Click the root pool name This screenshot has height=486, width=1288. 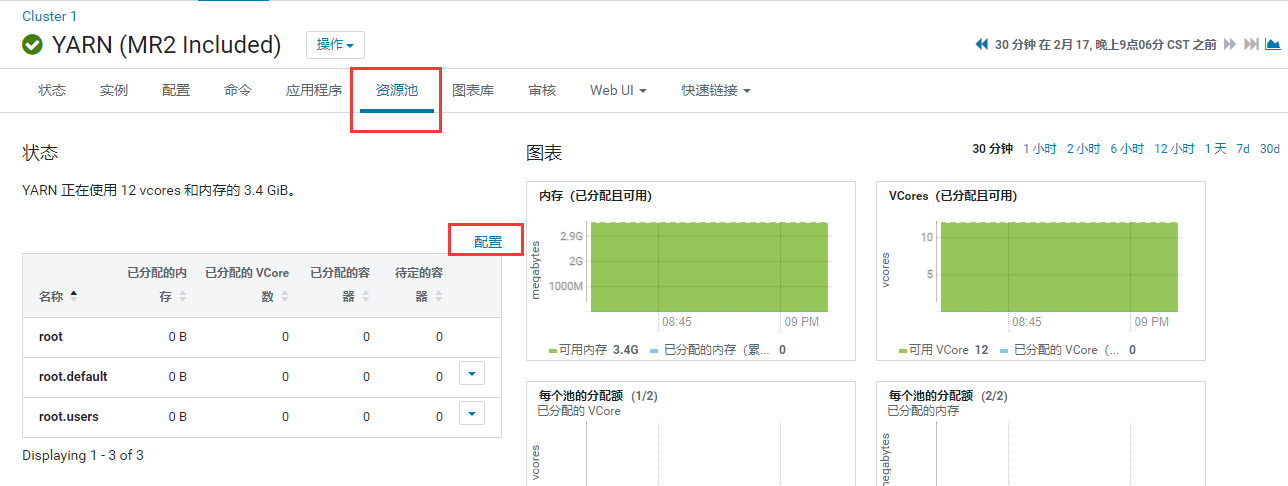coord(51,337)
